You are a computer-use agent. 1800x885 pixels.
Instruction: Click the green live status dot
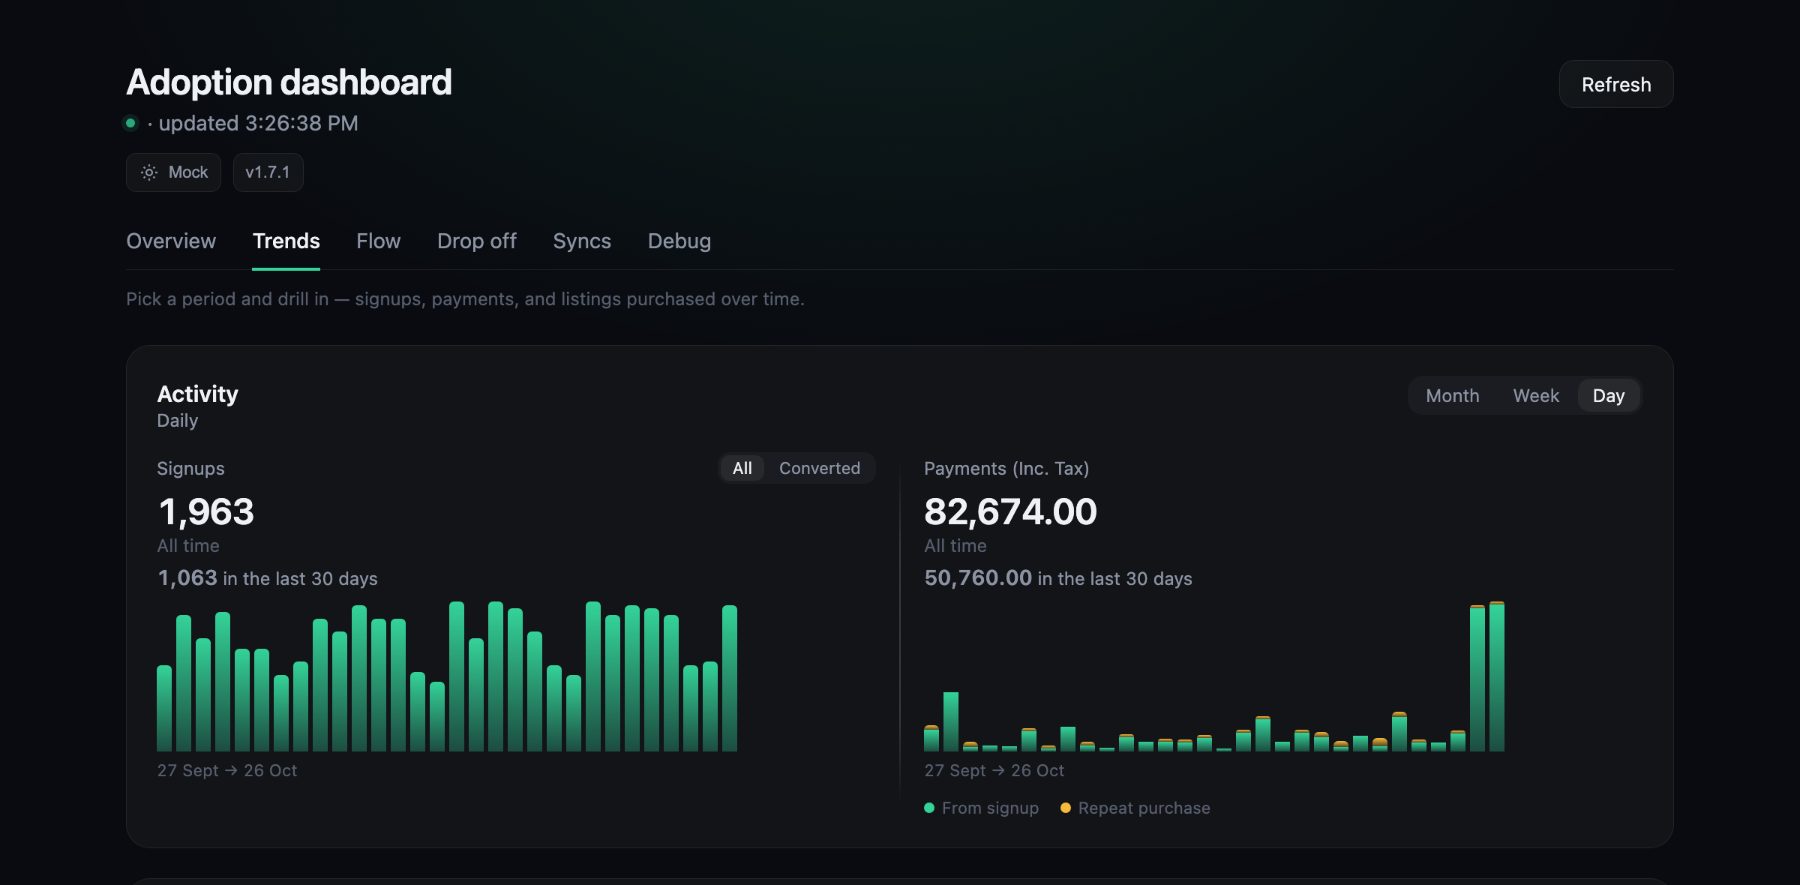pyautogui.click(x=130, y=123)
